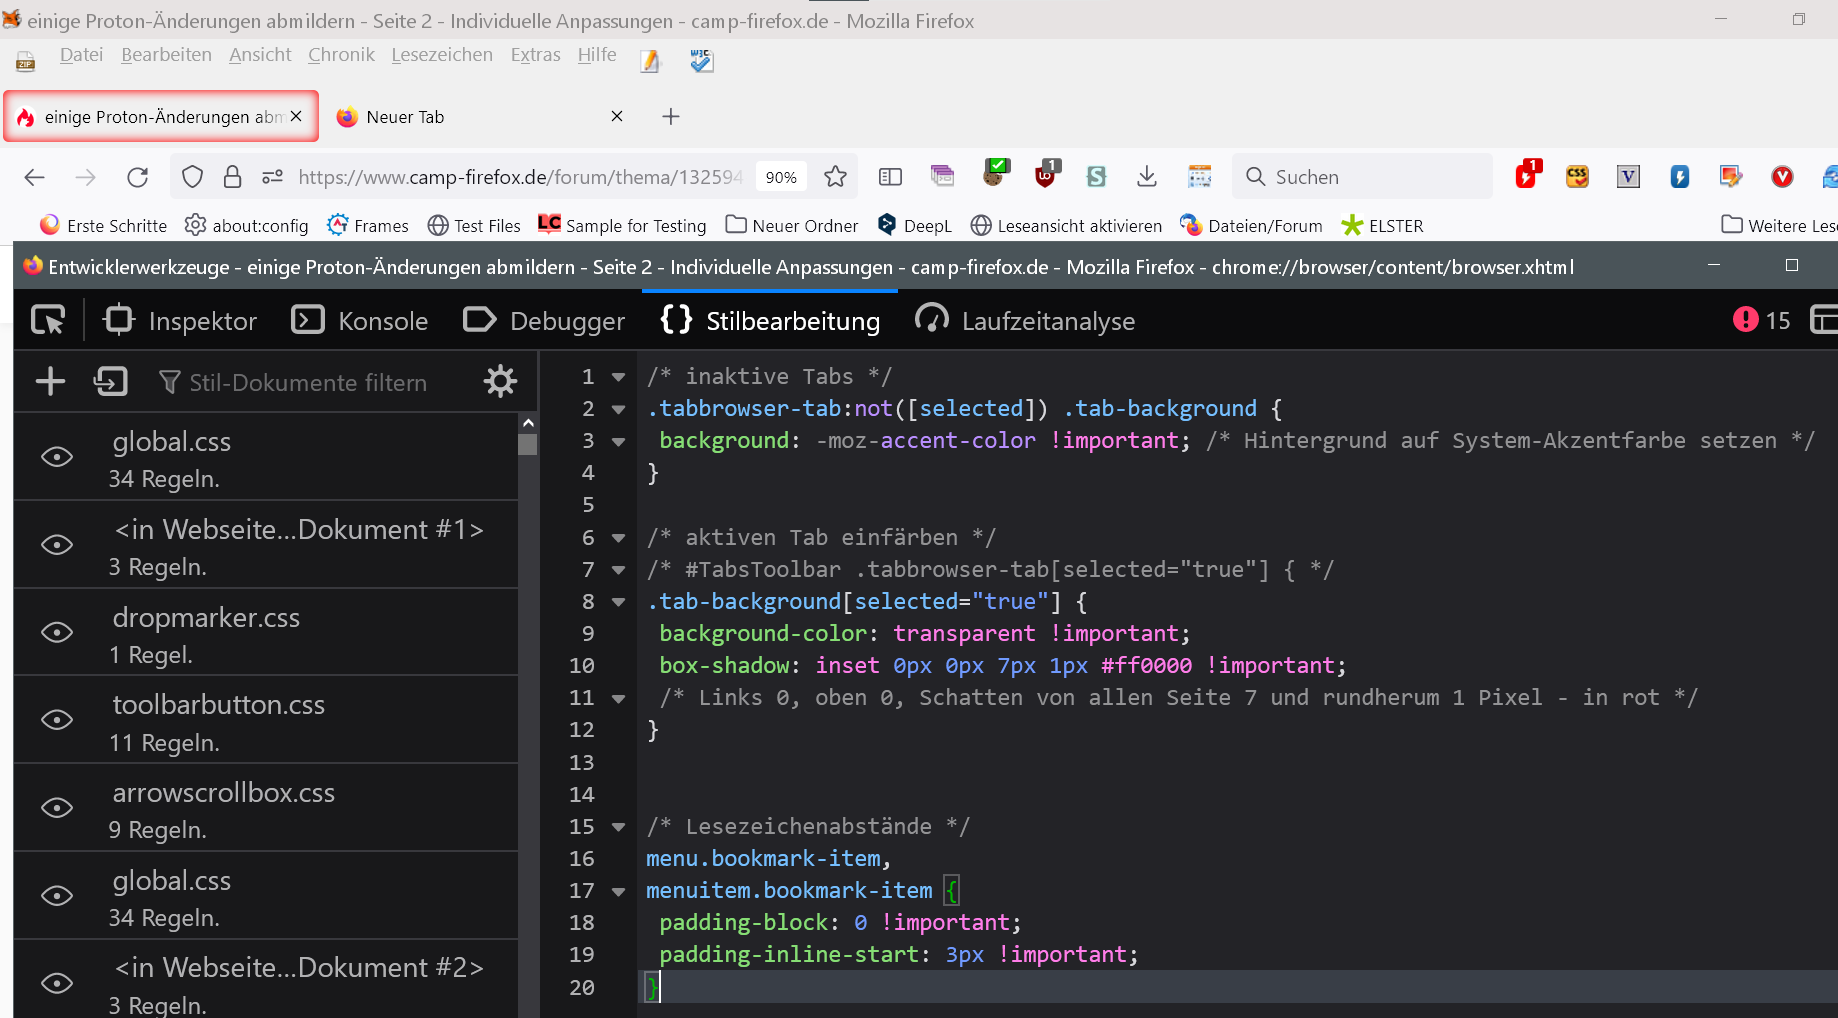The image size is (1838, 1018).
Task: Open the about:config bookmark
Action: pyautogui.click(x=247, y=226)
